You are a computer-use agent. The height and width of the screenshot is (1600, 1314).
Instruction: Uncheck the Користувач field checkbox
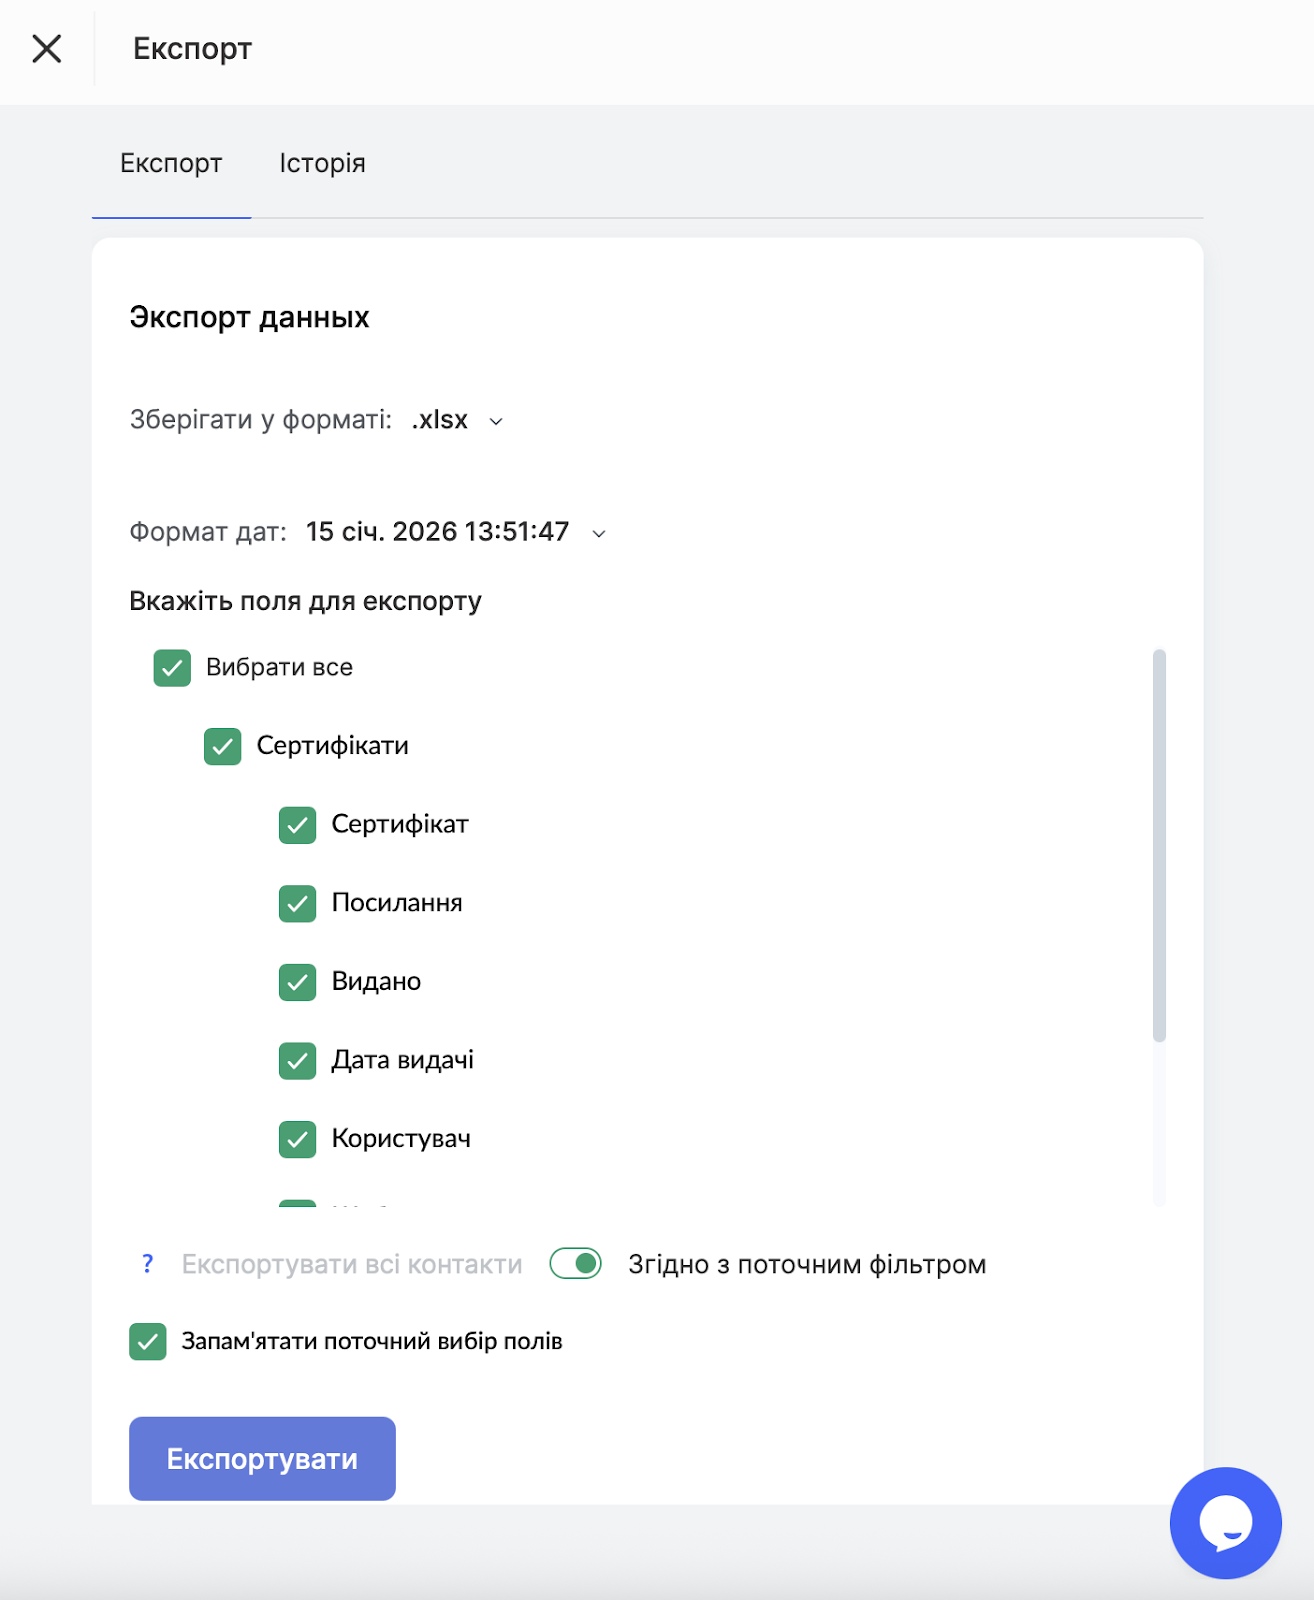point(298,1139)
